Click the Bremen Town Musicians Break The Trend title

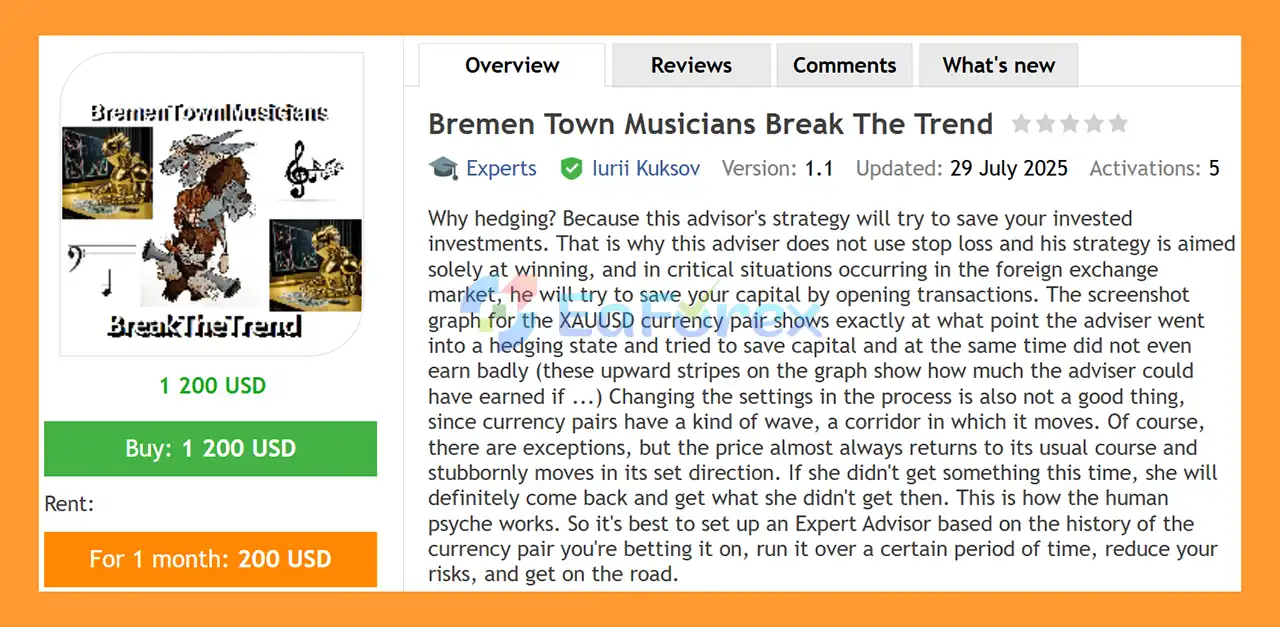[710, 124]
